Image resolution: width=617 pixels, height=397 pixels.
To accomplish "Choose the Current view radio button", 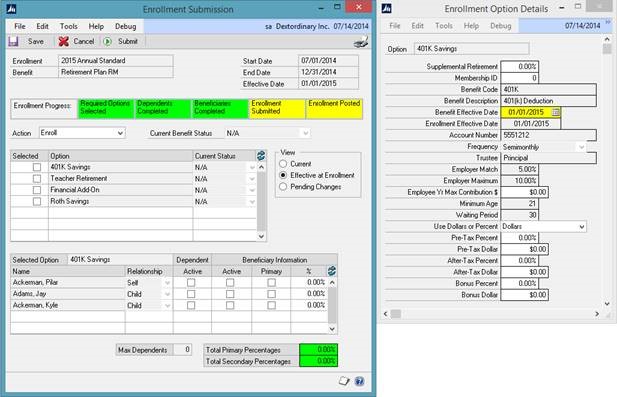I will [283, 163].
